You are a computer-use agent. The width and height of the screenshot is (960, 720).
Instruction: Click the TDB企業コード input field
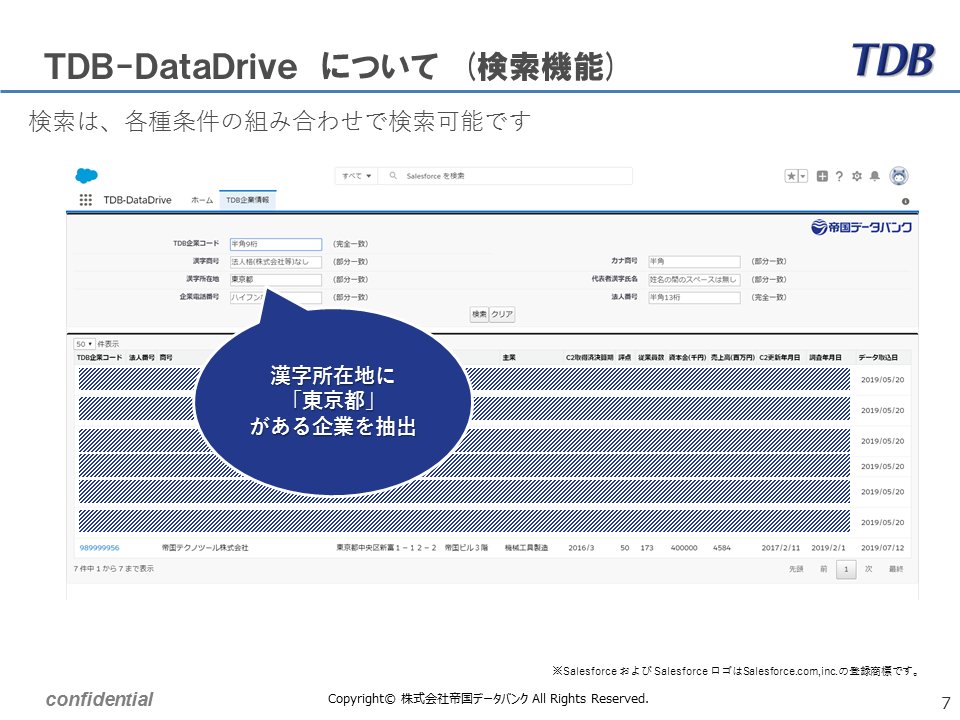pos(276,244)
